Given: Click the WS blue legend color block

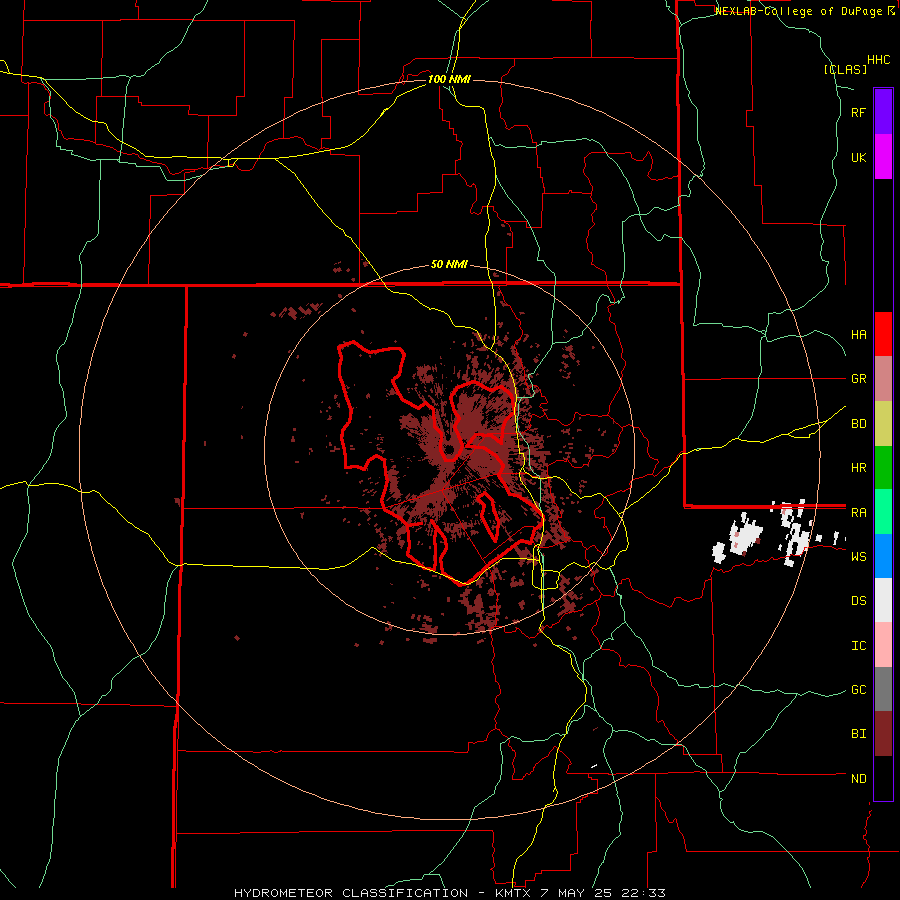Looking at the screenshot, I should (x=883, y=556).
